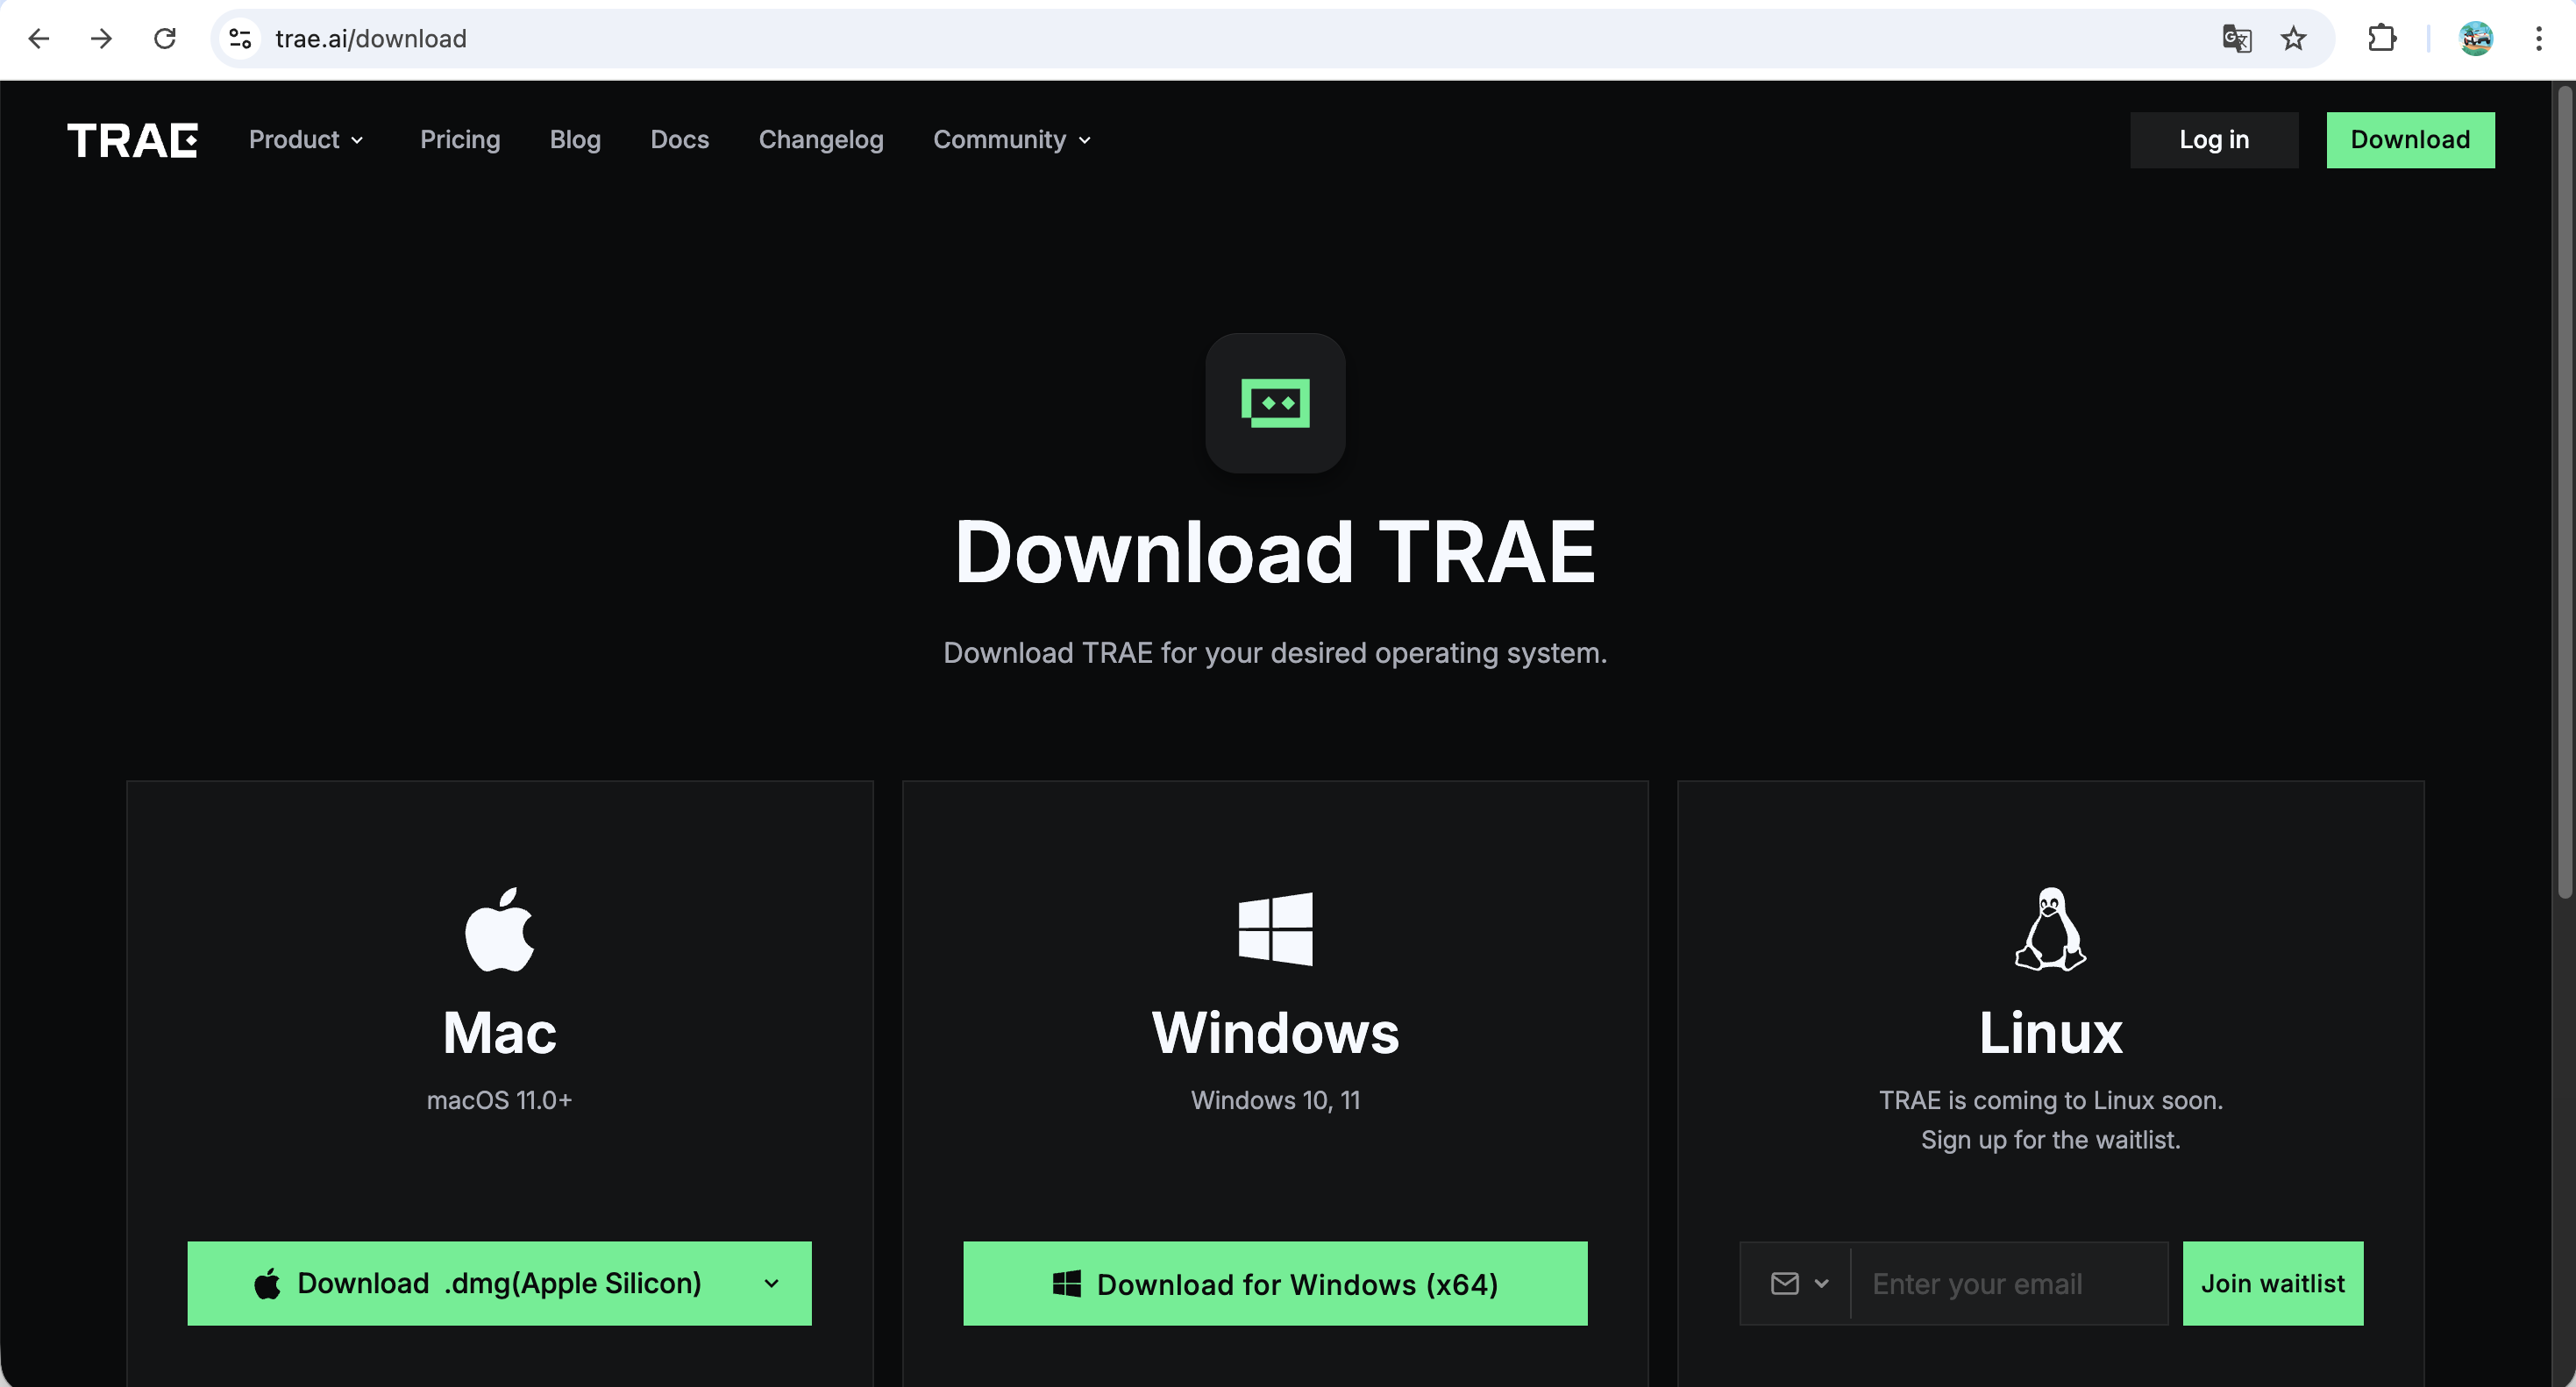Open Chrome three-dot menu

click(2538, 39)
